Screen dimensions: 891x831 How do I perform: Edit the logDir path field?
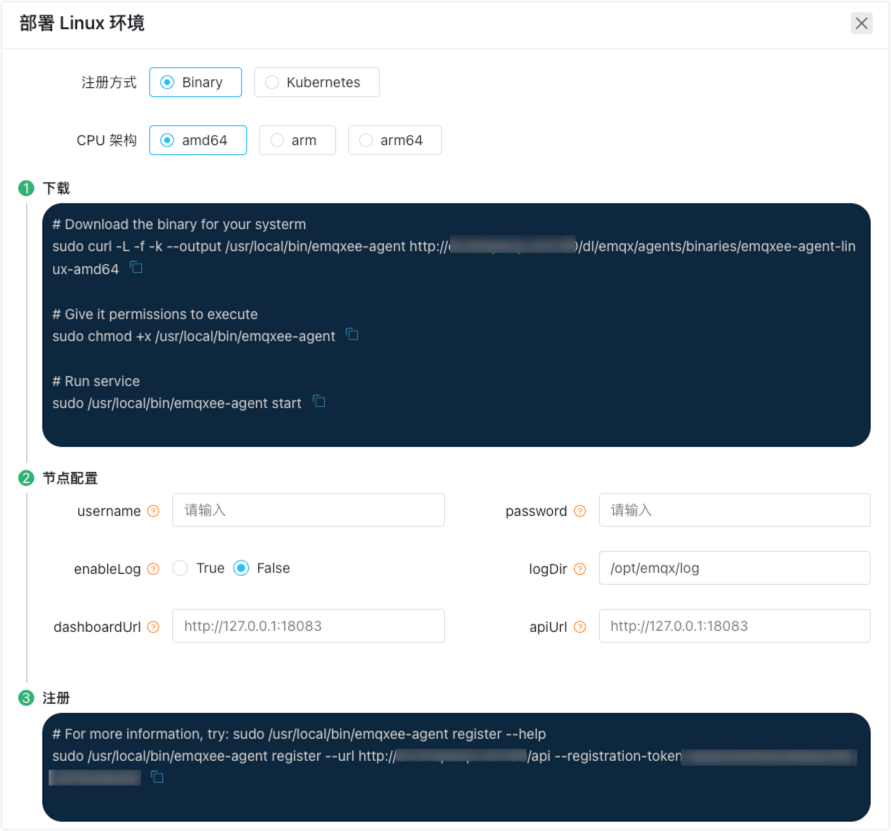pos(734,568)
